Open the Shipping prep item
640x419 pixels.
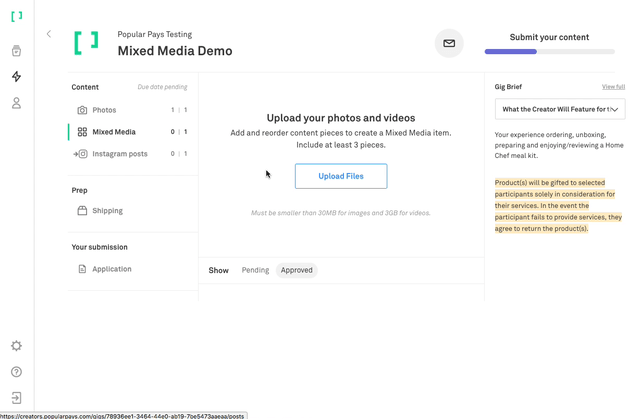click(x=107, y=211)
